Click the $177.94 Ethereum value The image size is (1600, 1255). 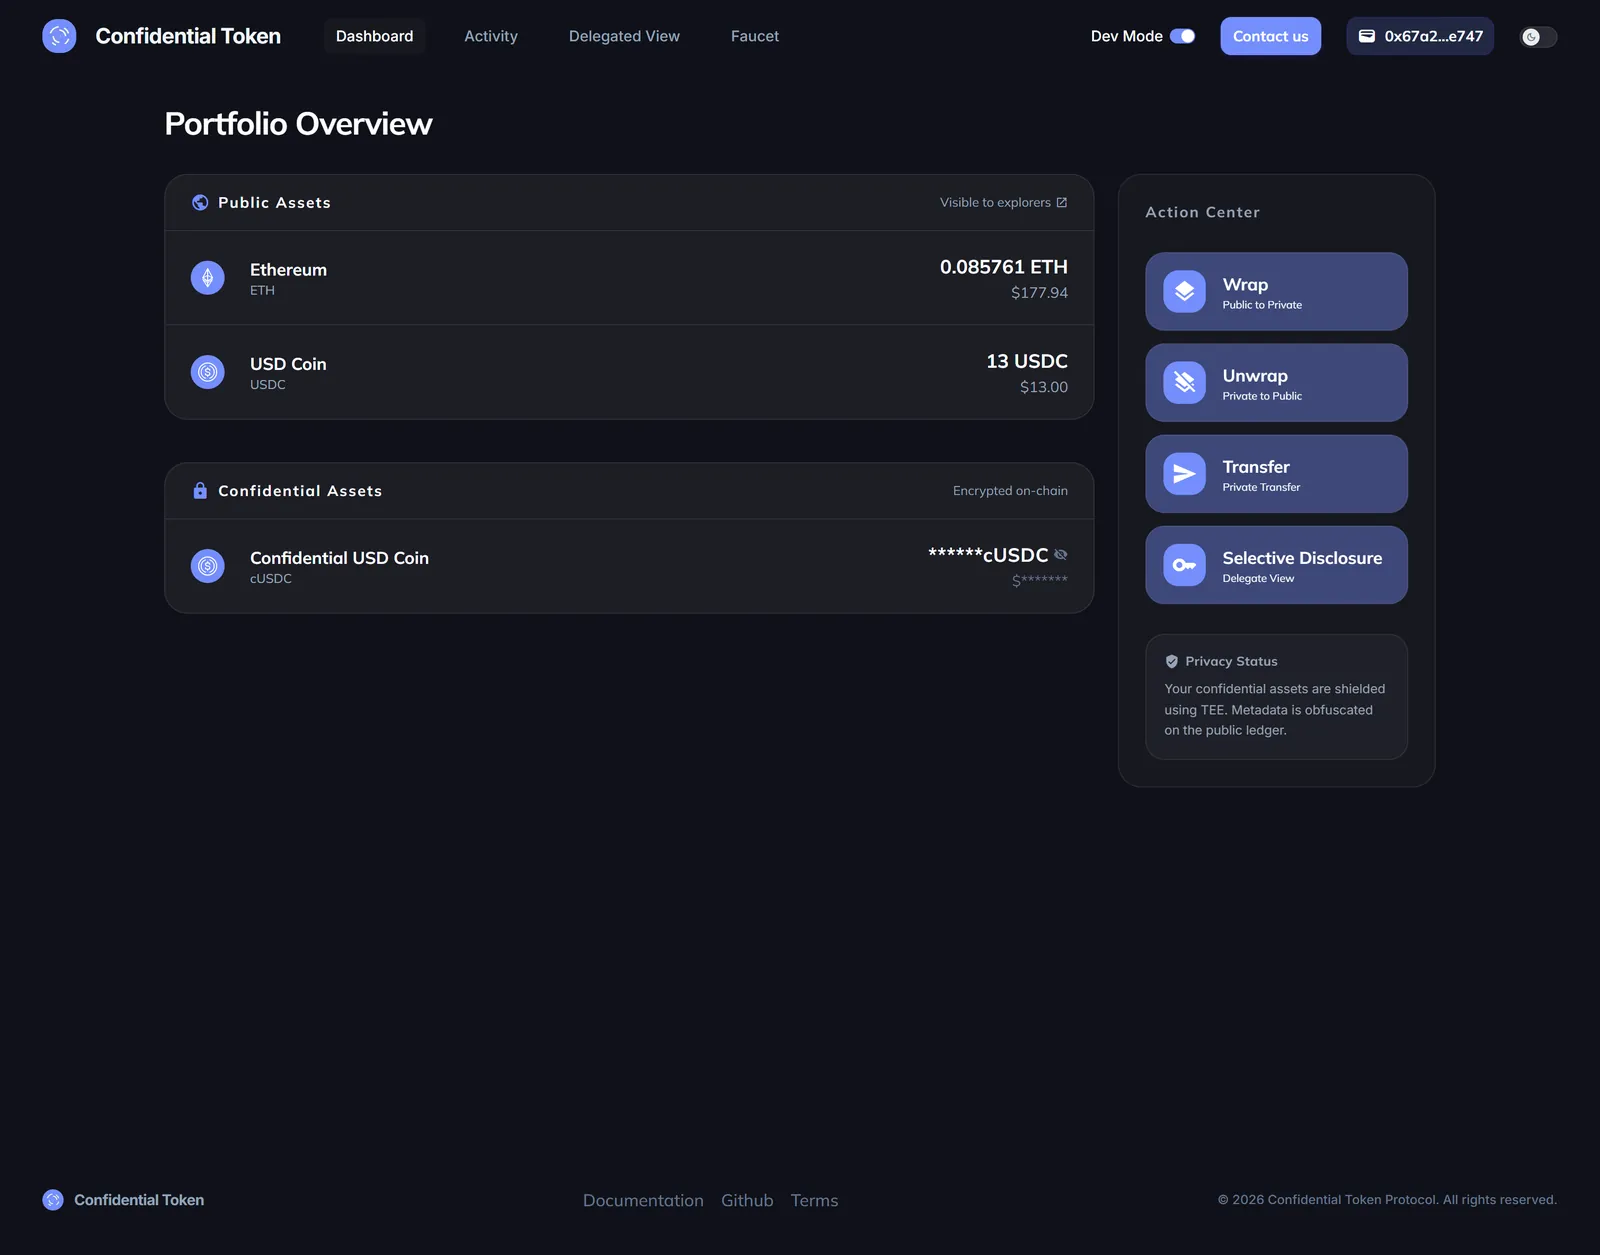click(x=1039, y=293)
